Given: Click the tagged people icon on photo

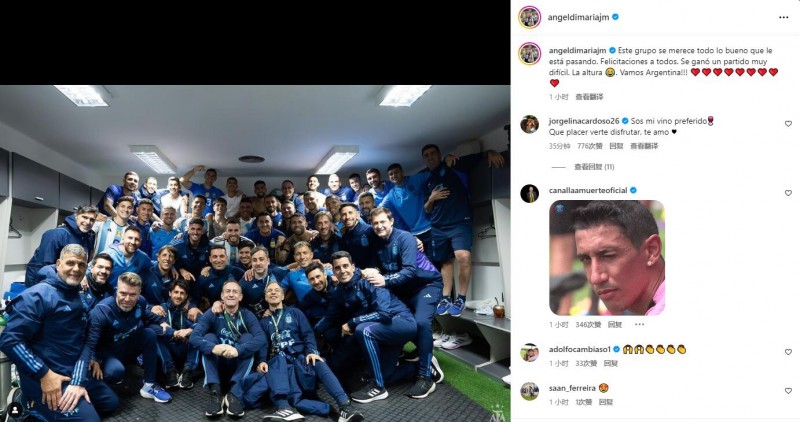Looking at the screenshot, I should pyautogui.click(x=16, y=409).
